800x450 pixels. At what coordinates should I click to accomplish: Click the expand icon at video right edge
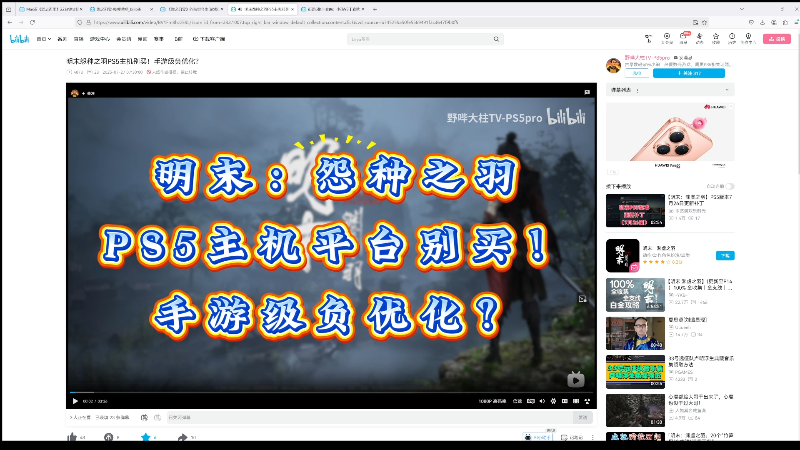[x=582, y=298]
